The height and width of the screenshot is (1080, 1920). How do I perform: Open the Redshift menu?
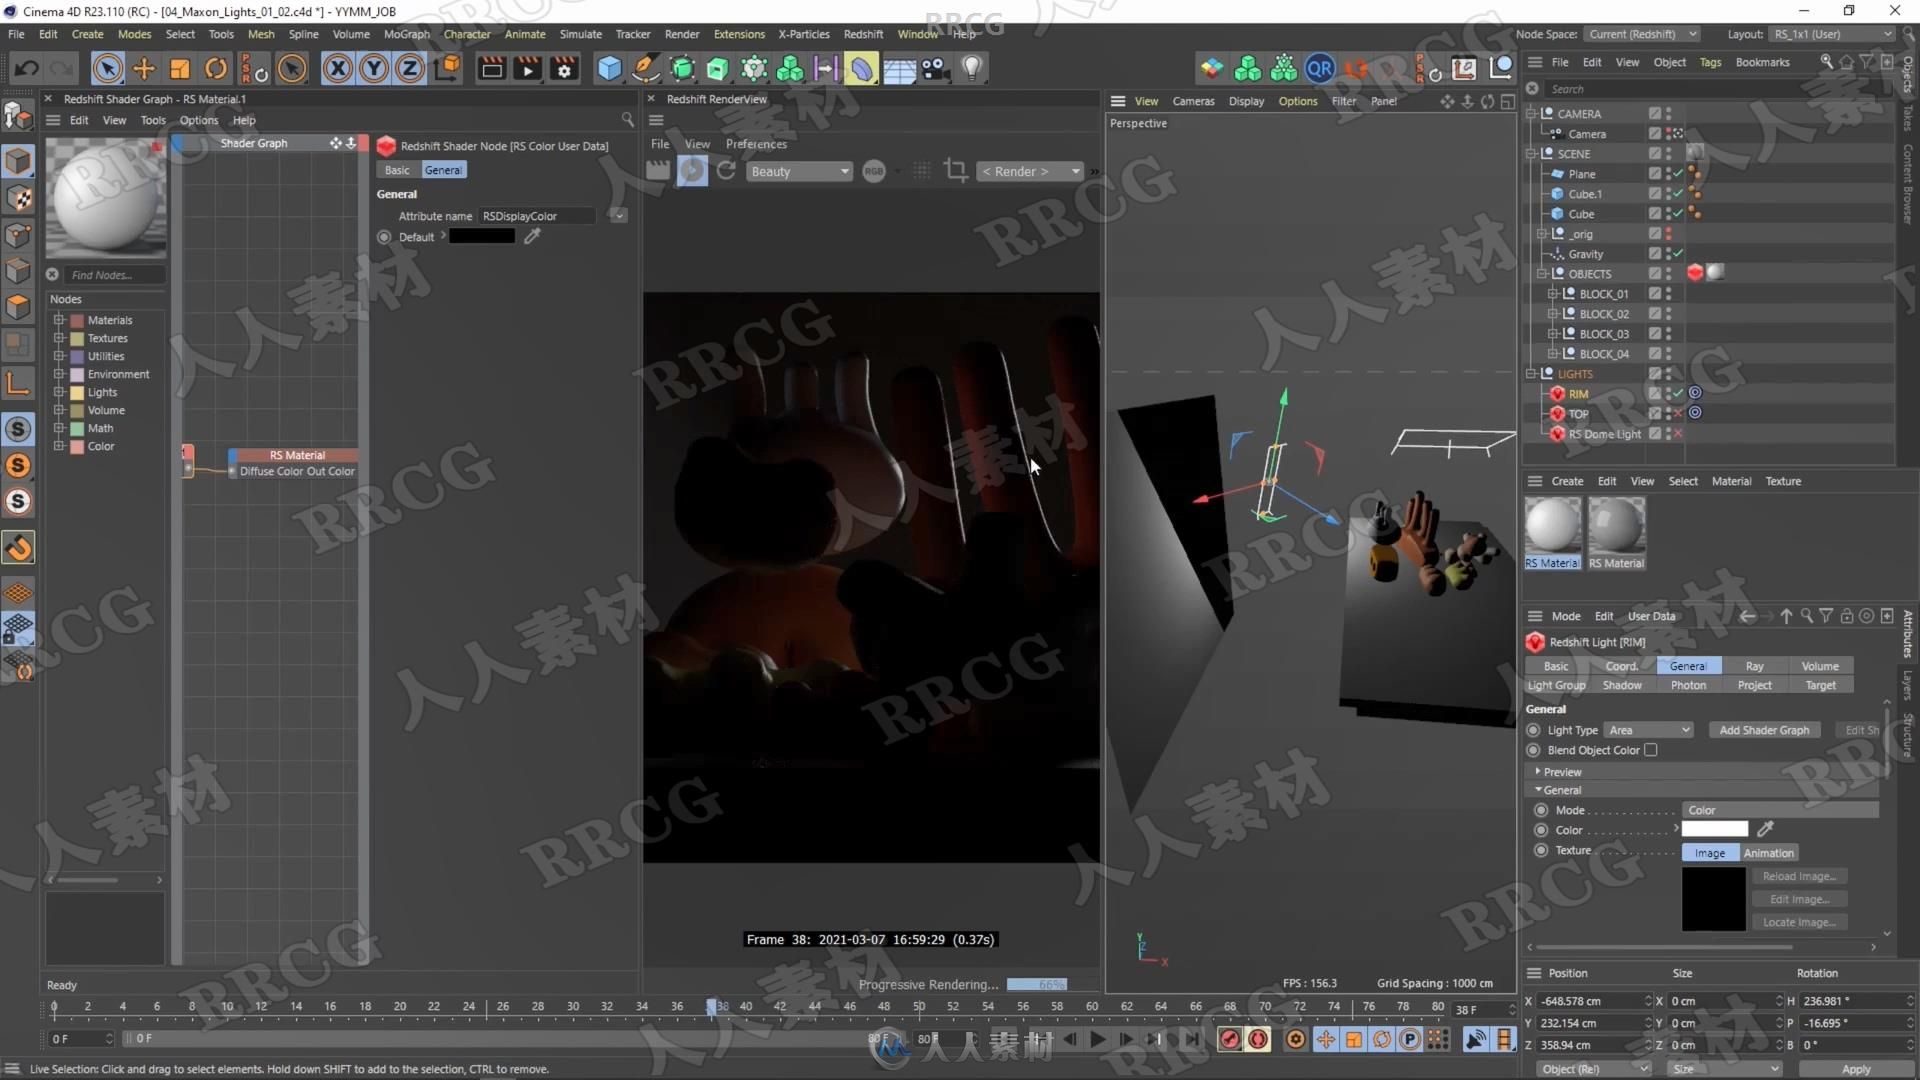863,34
